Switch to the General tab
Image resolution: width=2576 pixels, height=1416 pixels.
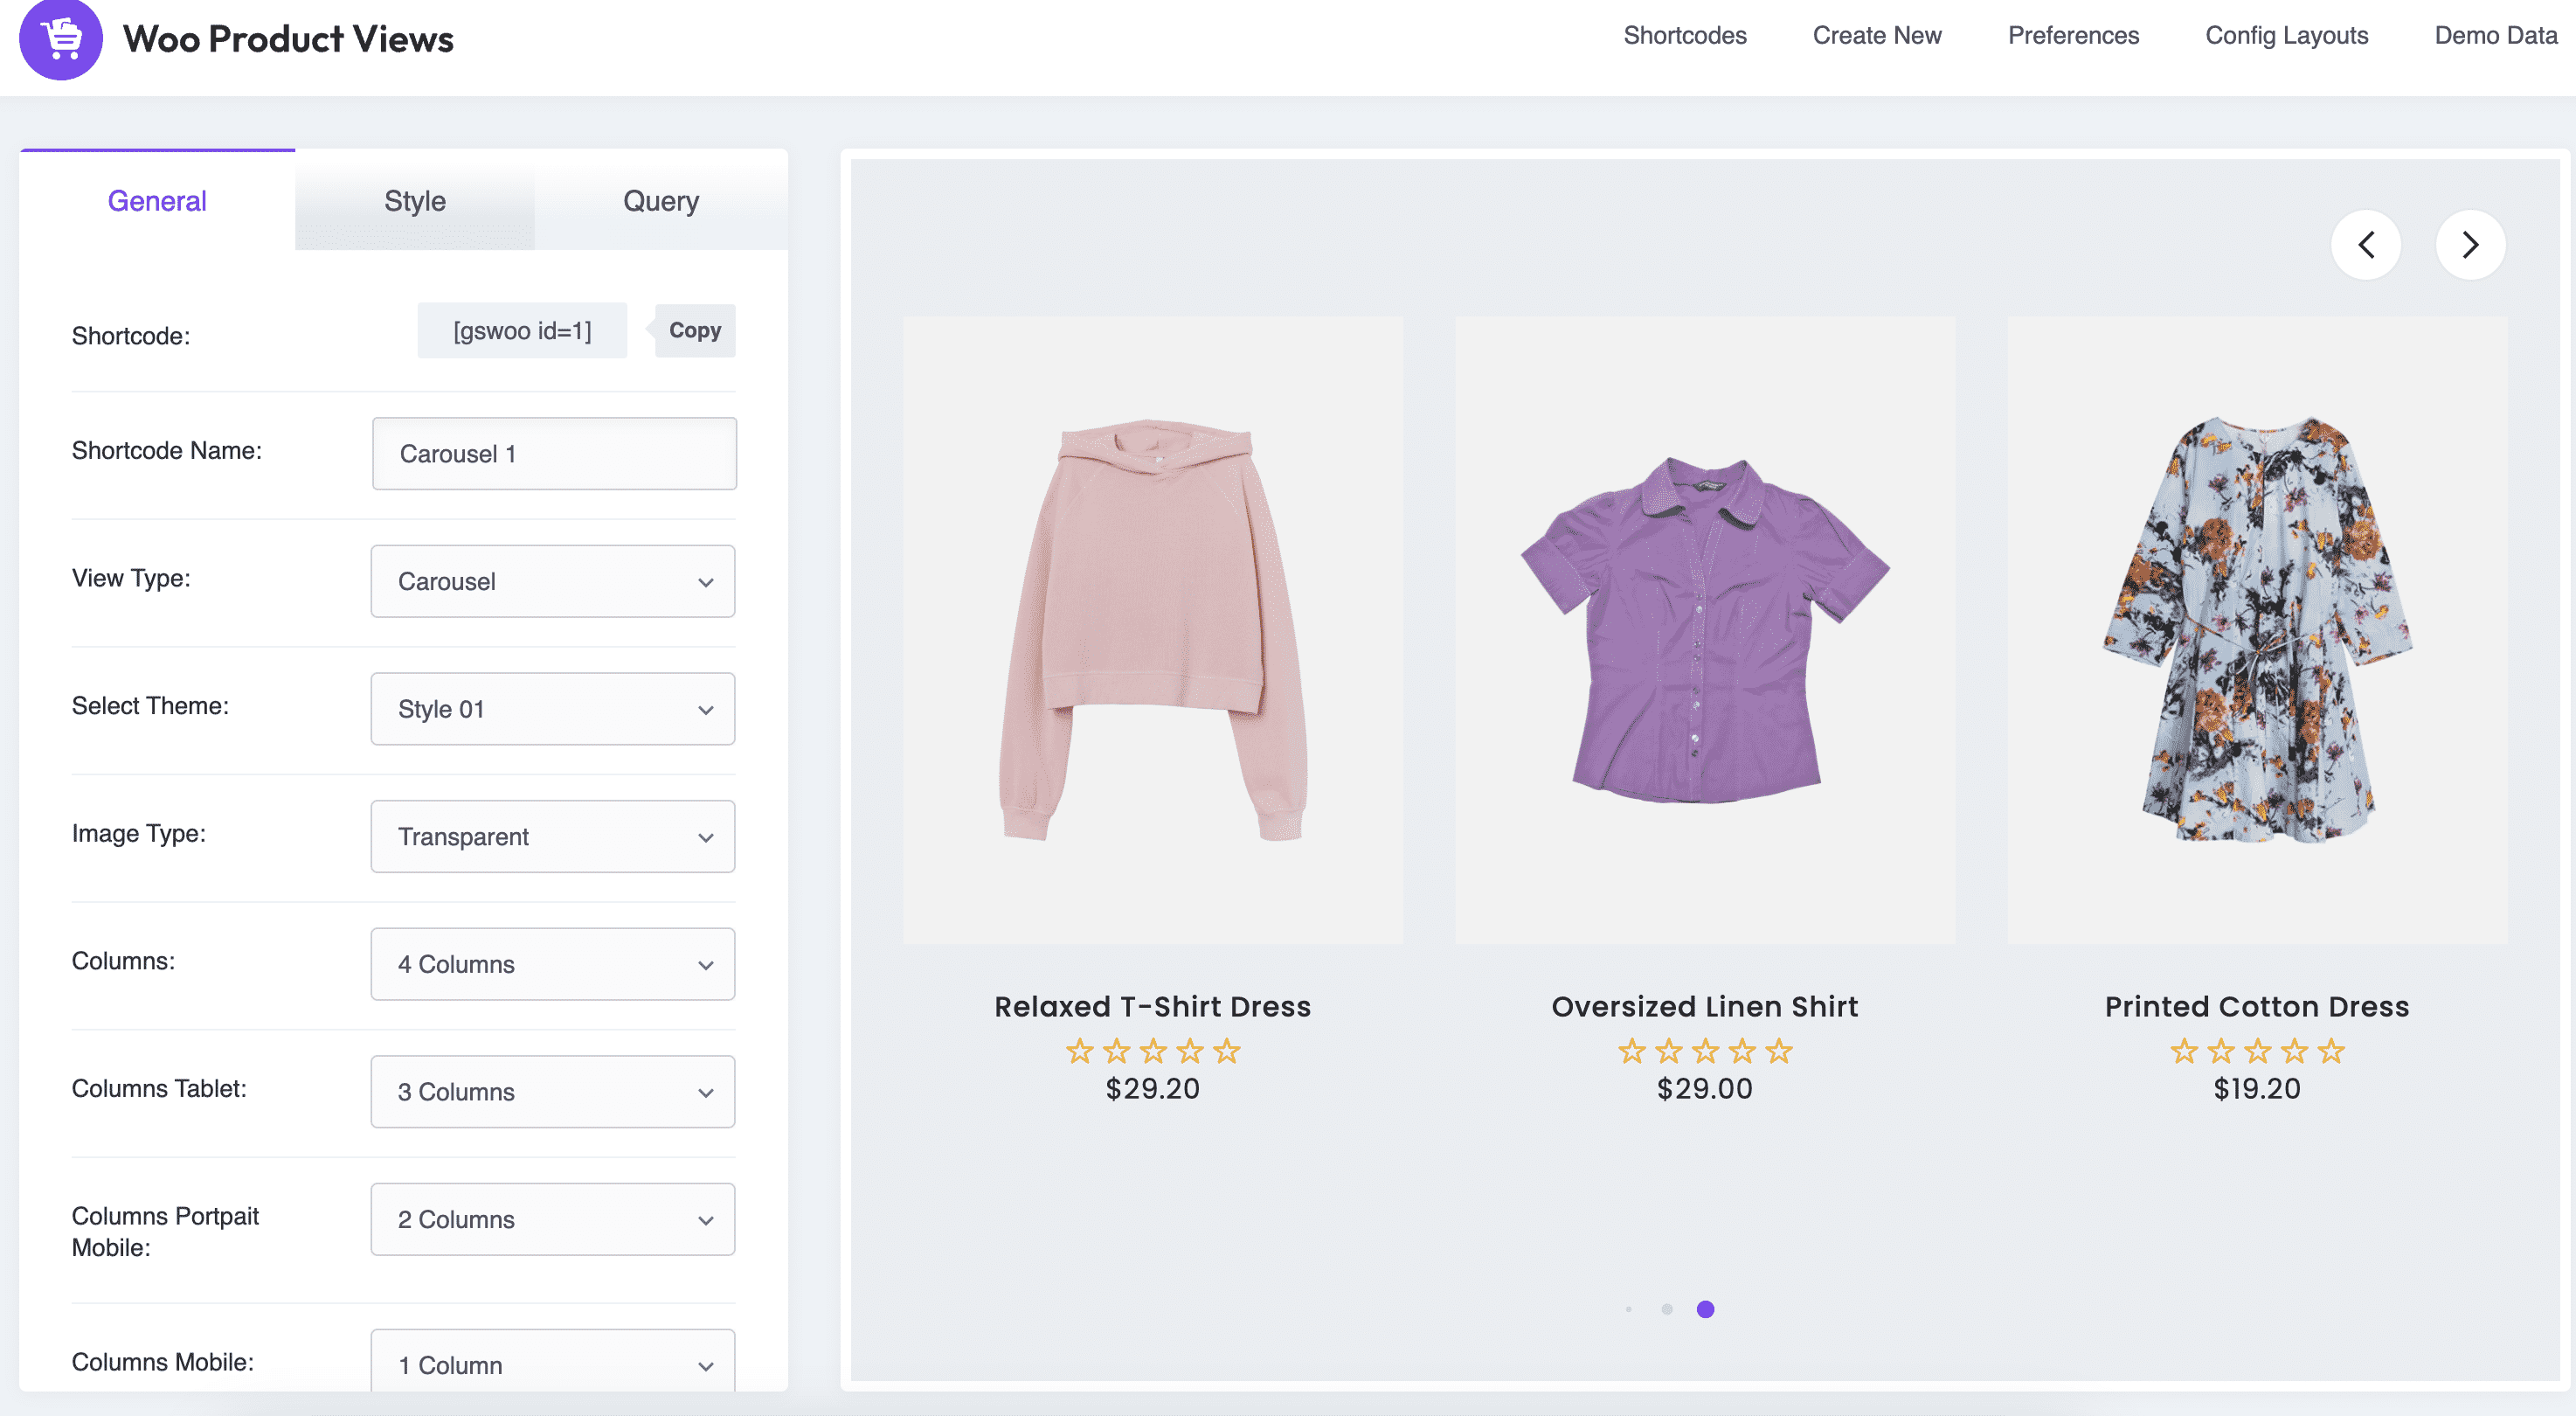pyautogui.click(x=157, y=201)
